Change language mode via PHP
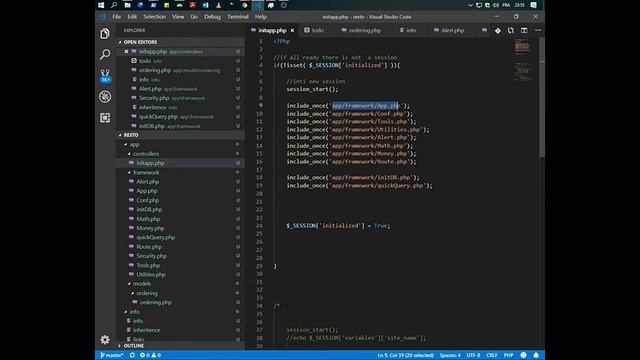Image resolution: width=640 pixels, height=360 pixels. [509, 355]
